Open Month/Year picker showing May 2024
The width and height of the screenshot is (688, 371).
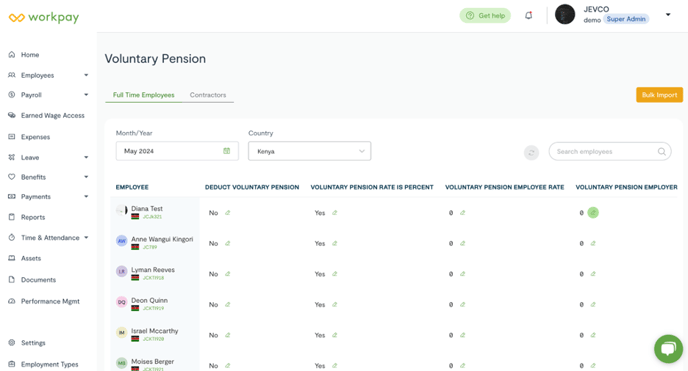(x=177, y=151)
